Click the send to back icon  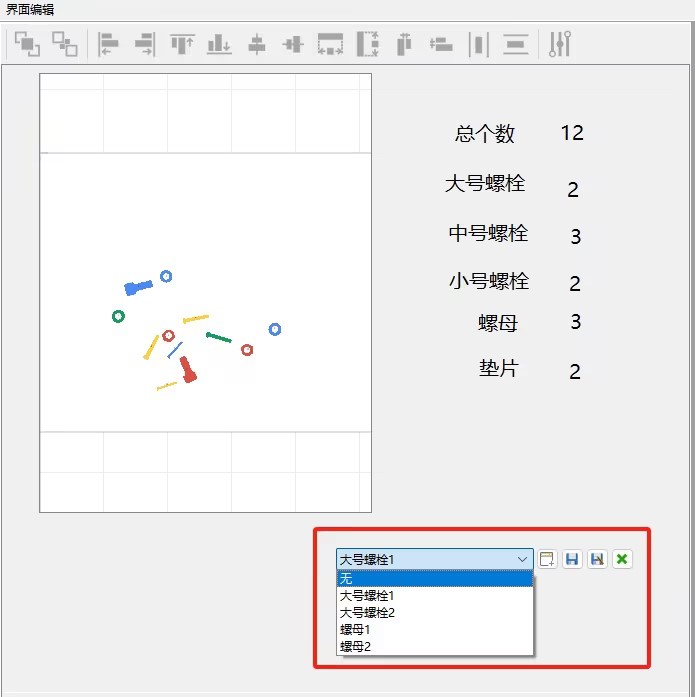[64, 44]
